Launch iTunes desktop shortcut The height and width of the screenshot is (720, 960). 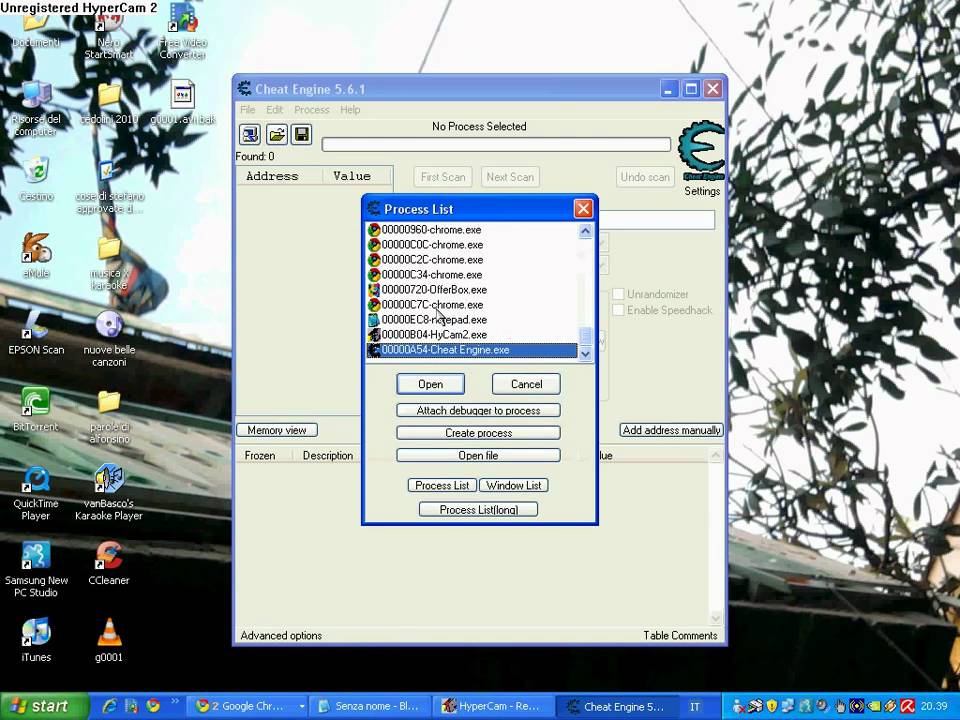[x=36, y=640]
